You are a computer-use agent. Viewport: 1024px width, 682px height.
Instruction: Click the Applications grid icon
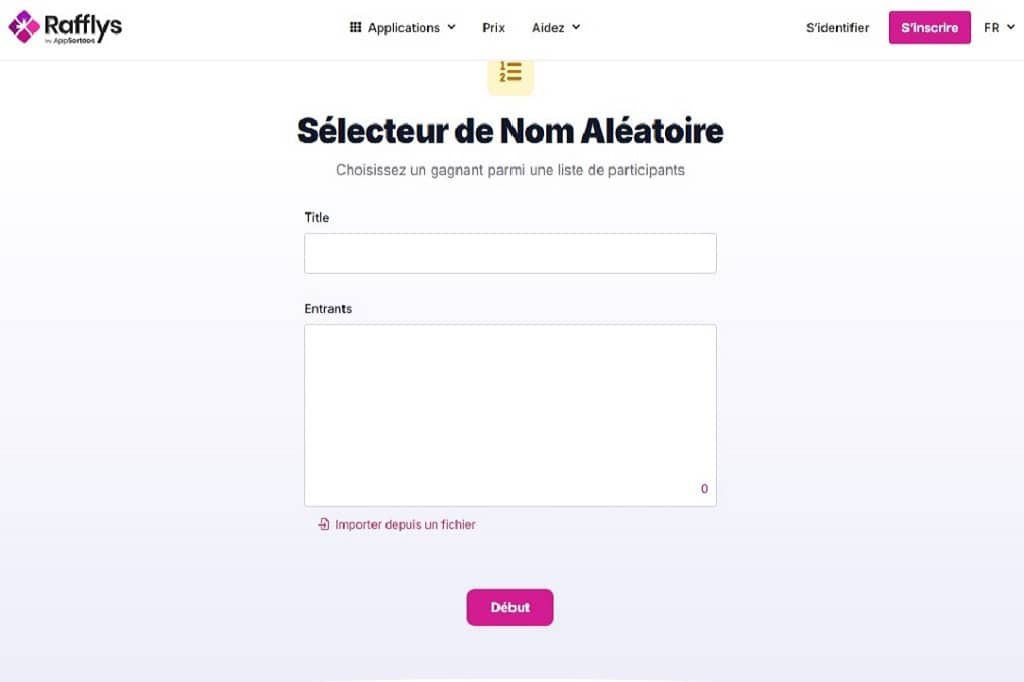tap(355, 28)
